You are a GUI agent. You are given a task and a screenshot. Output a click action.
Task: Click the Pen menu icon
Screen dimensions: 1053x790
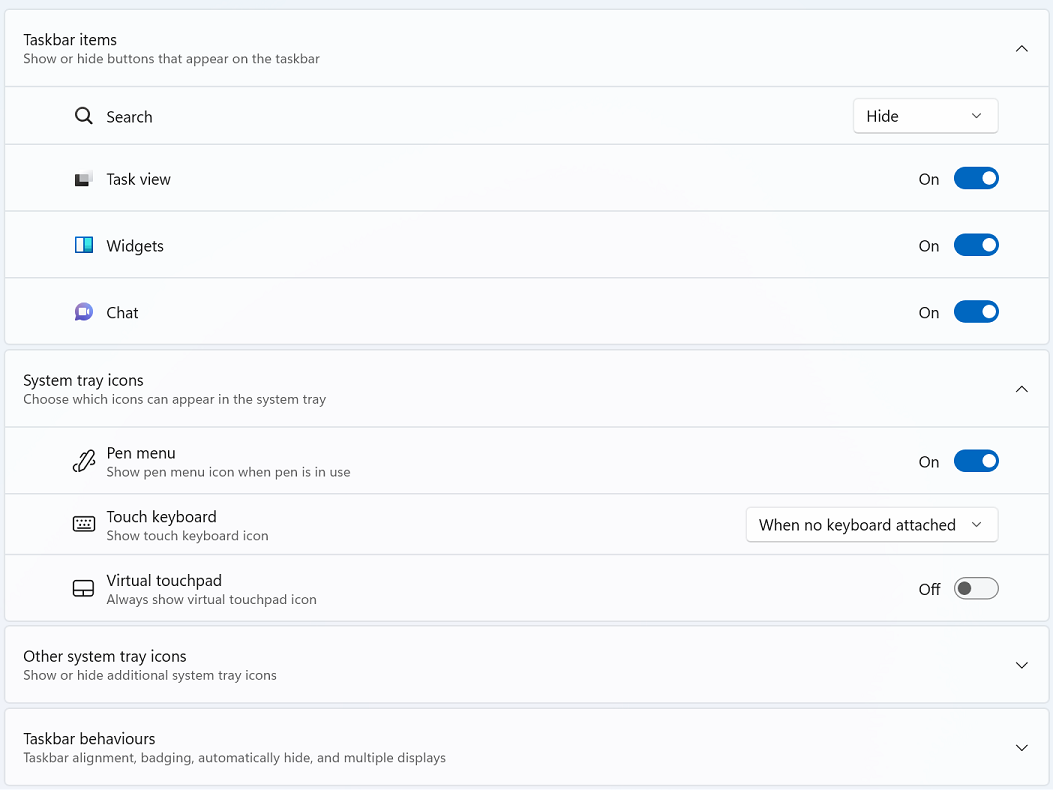(83, 462)
